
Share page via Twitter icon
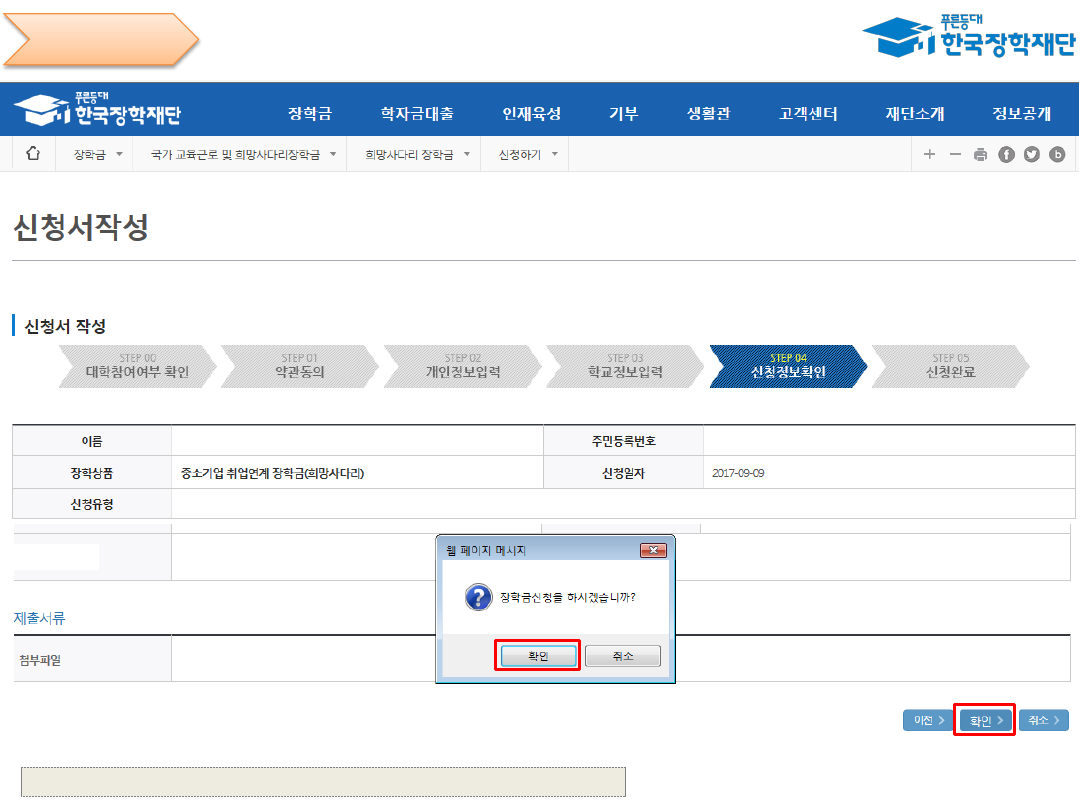(1031, 154)
